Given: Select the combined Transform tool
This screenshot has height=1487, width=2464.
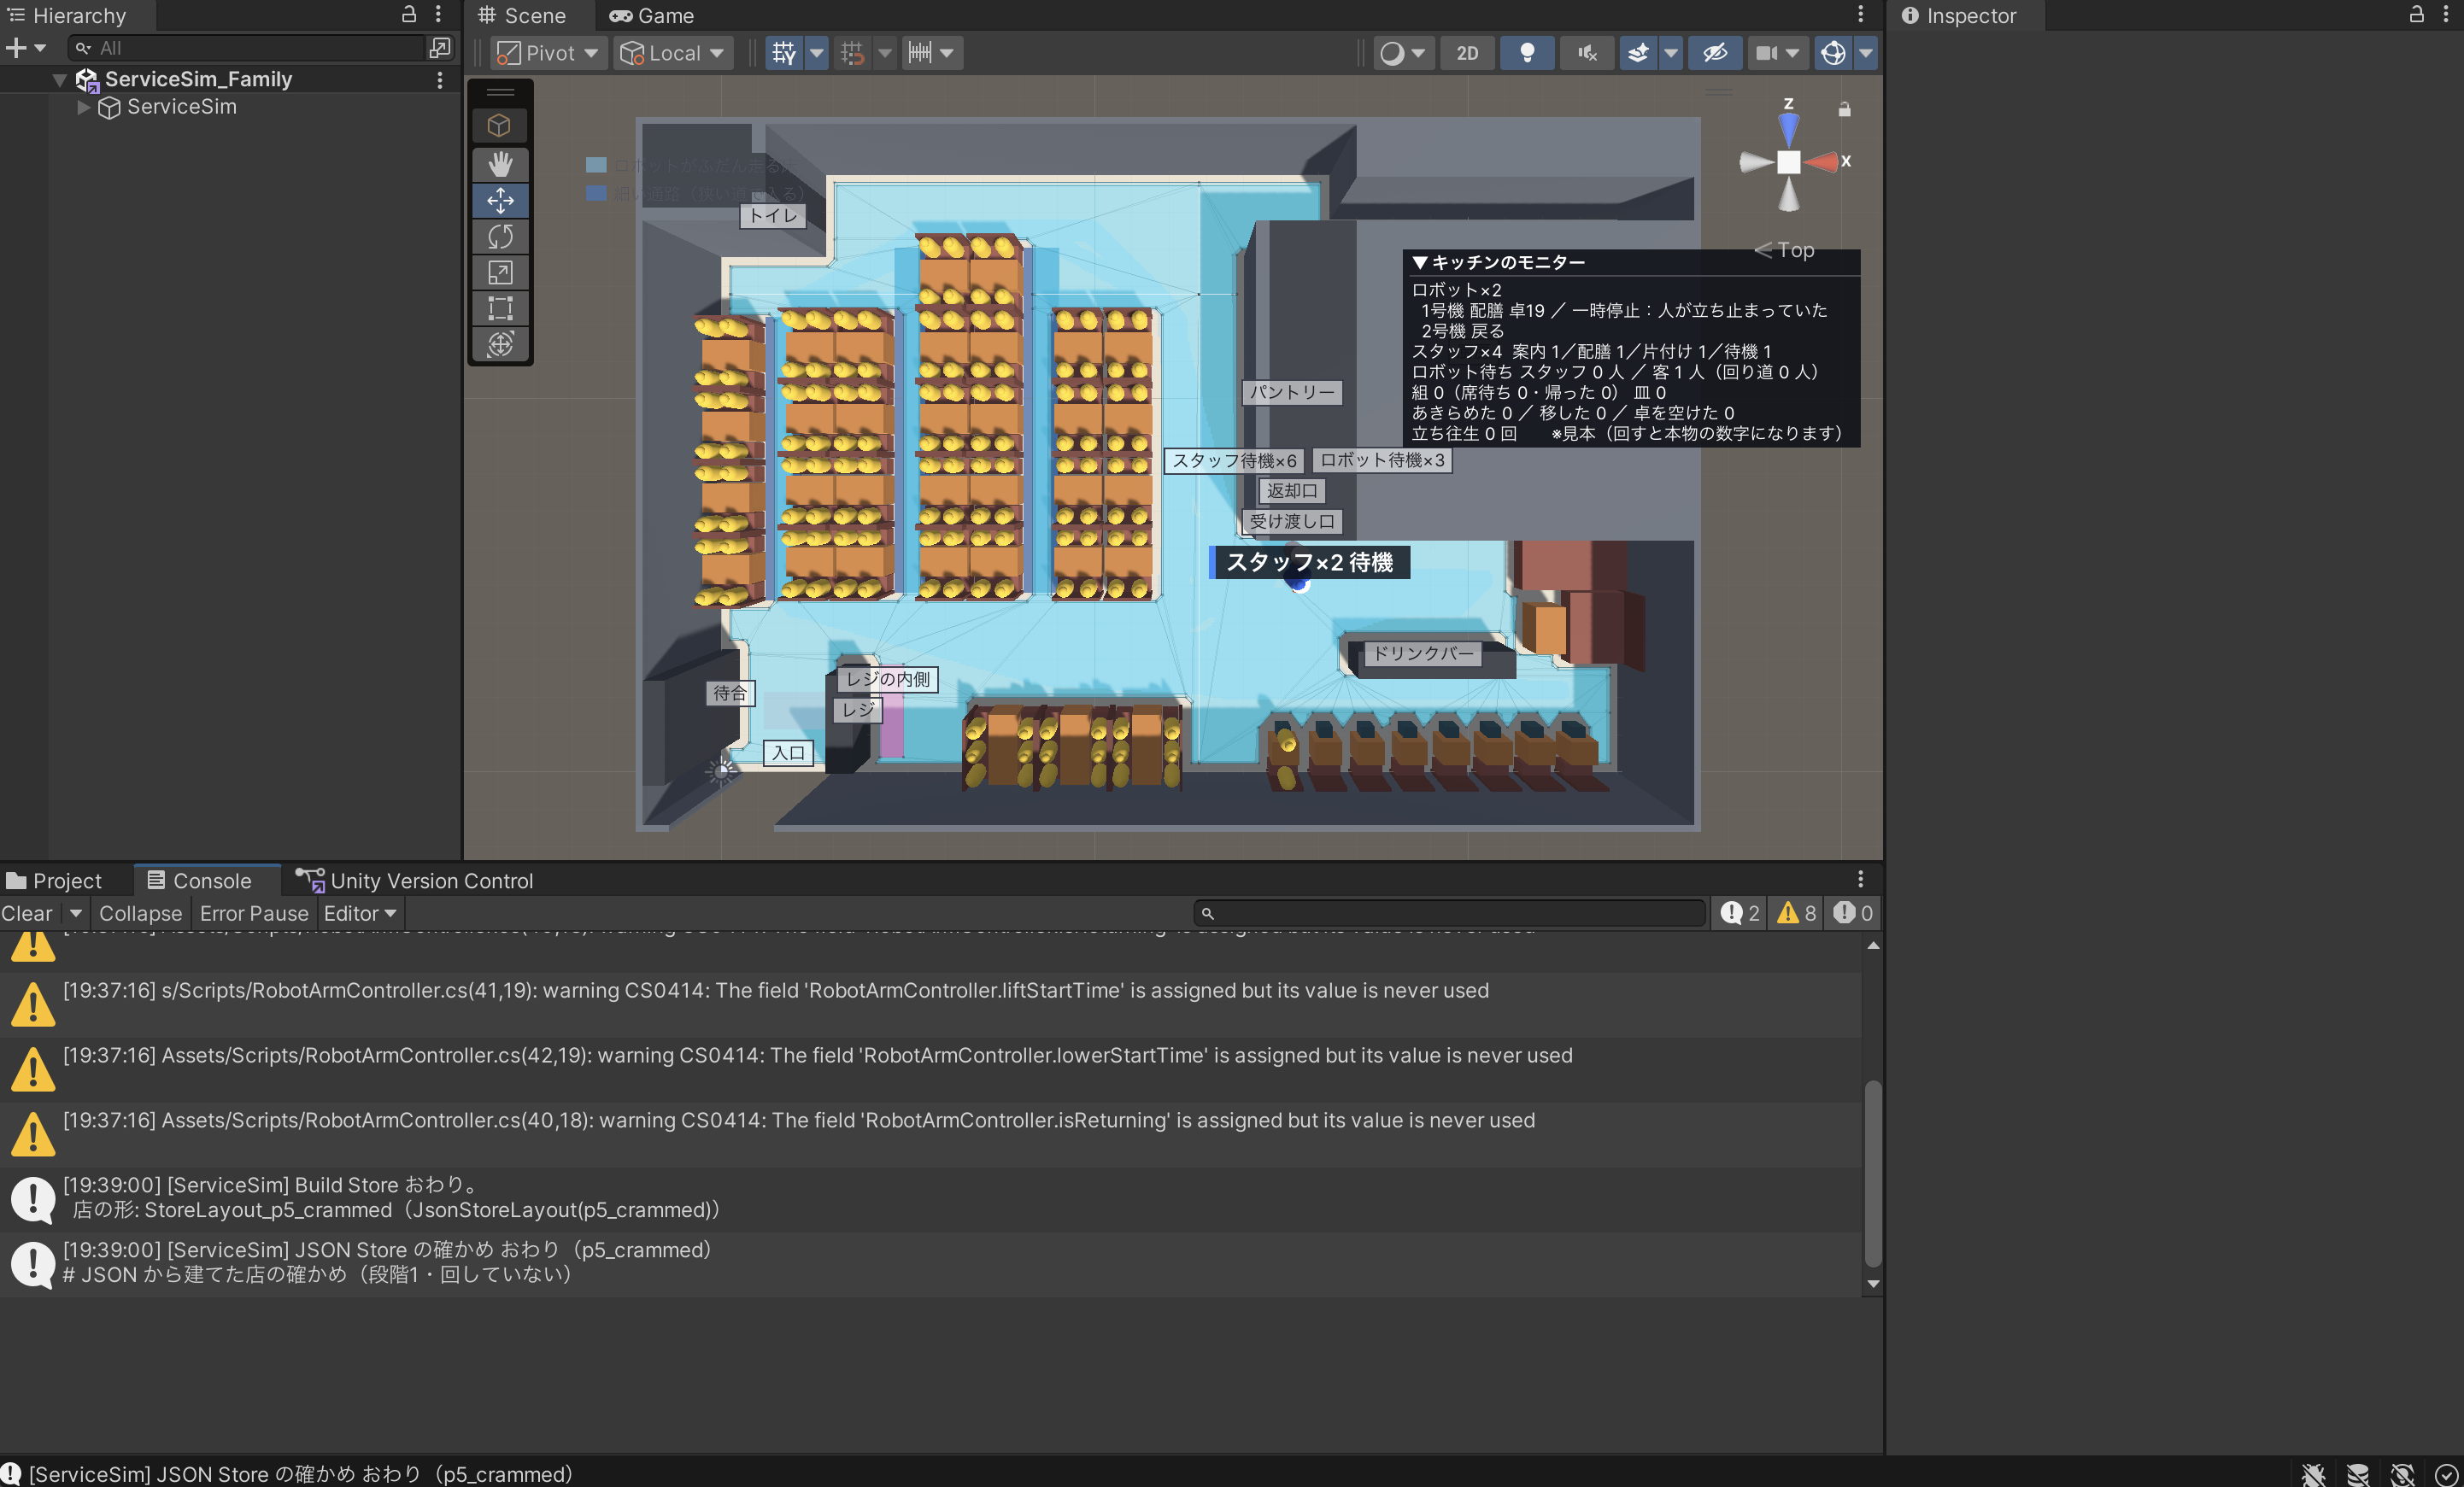Looking at the screenshot, I should 500,344.
